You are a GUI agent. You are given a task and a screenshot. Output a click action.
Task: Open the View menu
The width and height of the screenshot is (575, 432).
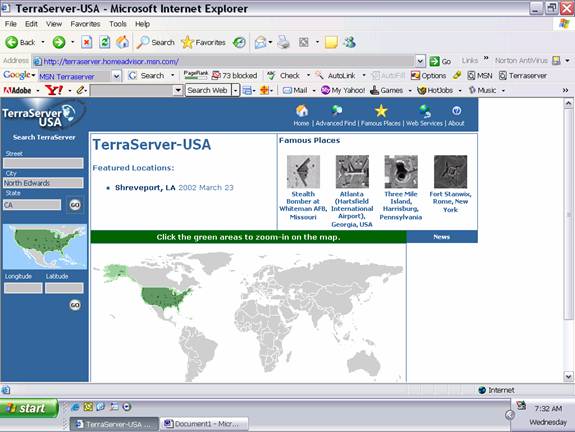coord(54,24)
